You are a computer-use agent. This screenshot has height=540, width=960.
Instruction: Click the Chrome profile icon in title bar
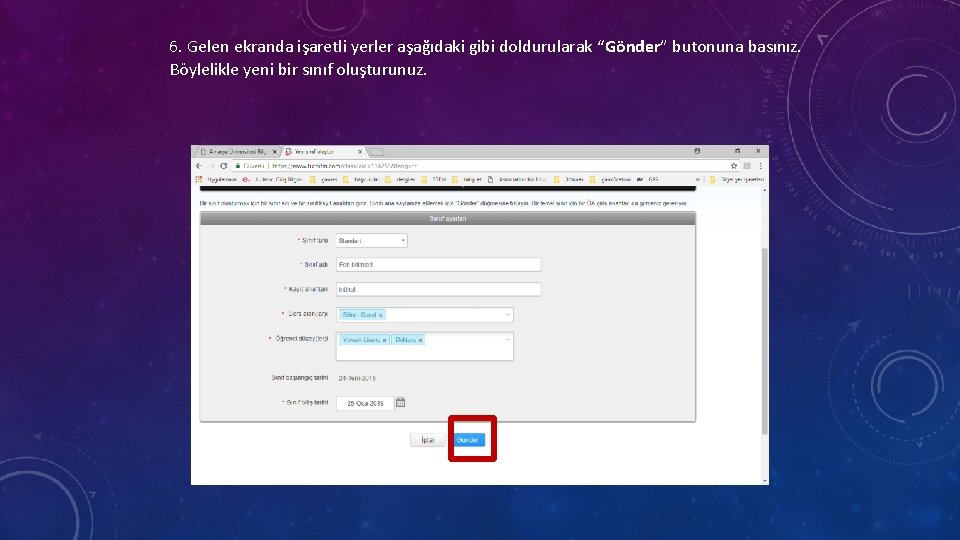(697, 151)
